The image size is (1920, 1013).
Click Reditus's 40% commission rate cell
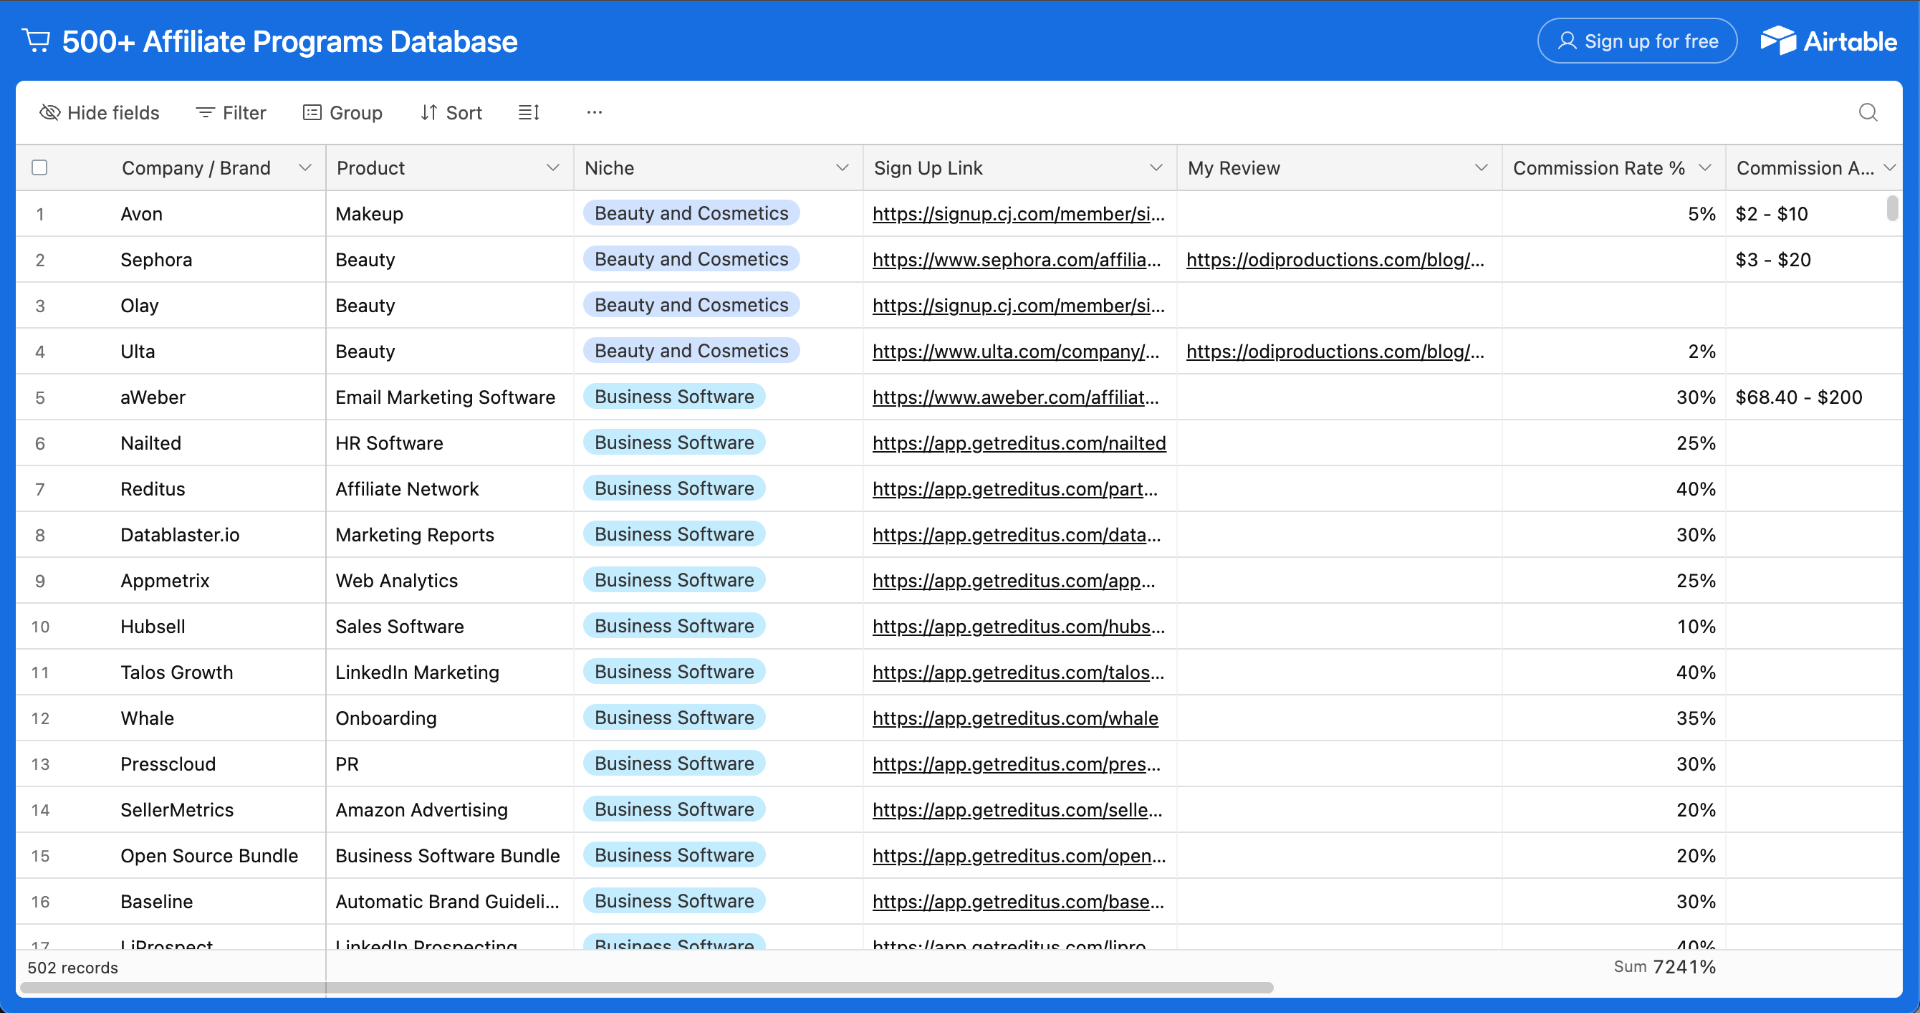pos(1613,489)
